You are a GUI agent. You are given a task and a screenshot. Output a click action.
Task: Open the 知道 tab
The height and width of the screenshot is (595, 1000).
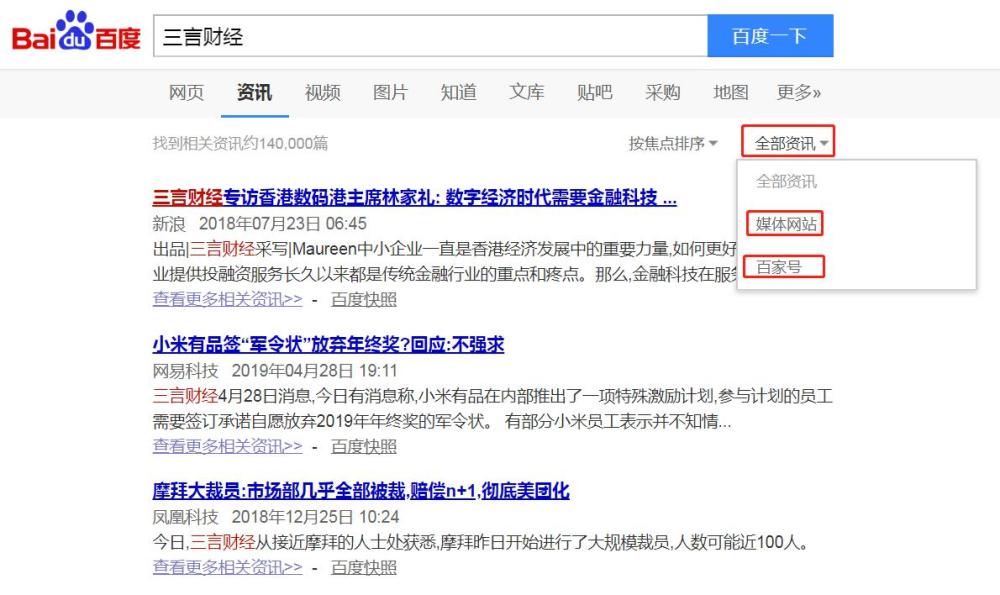pos(459,93)
